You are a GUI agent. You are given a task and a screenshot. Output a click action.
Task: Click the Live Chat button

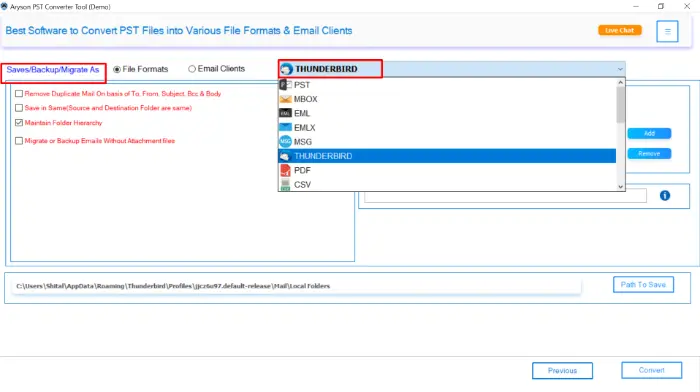pos(620,30)
